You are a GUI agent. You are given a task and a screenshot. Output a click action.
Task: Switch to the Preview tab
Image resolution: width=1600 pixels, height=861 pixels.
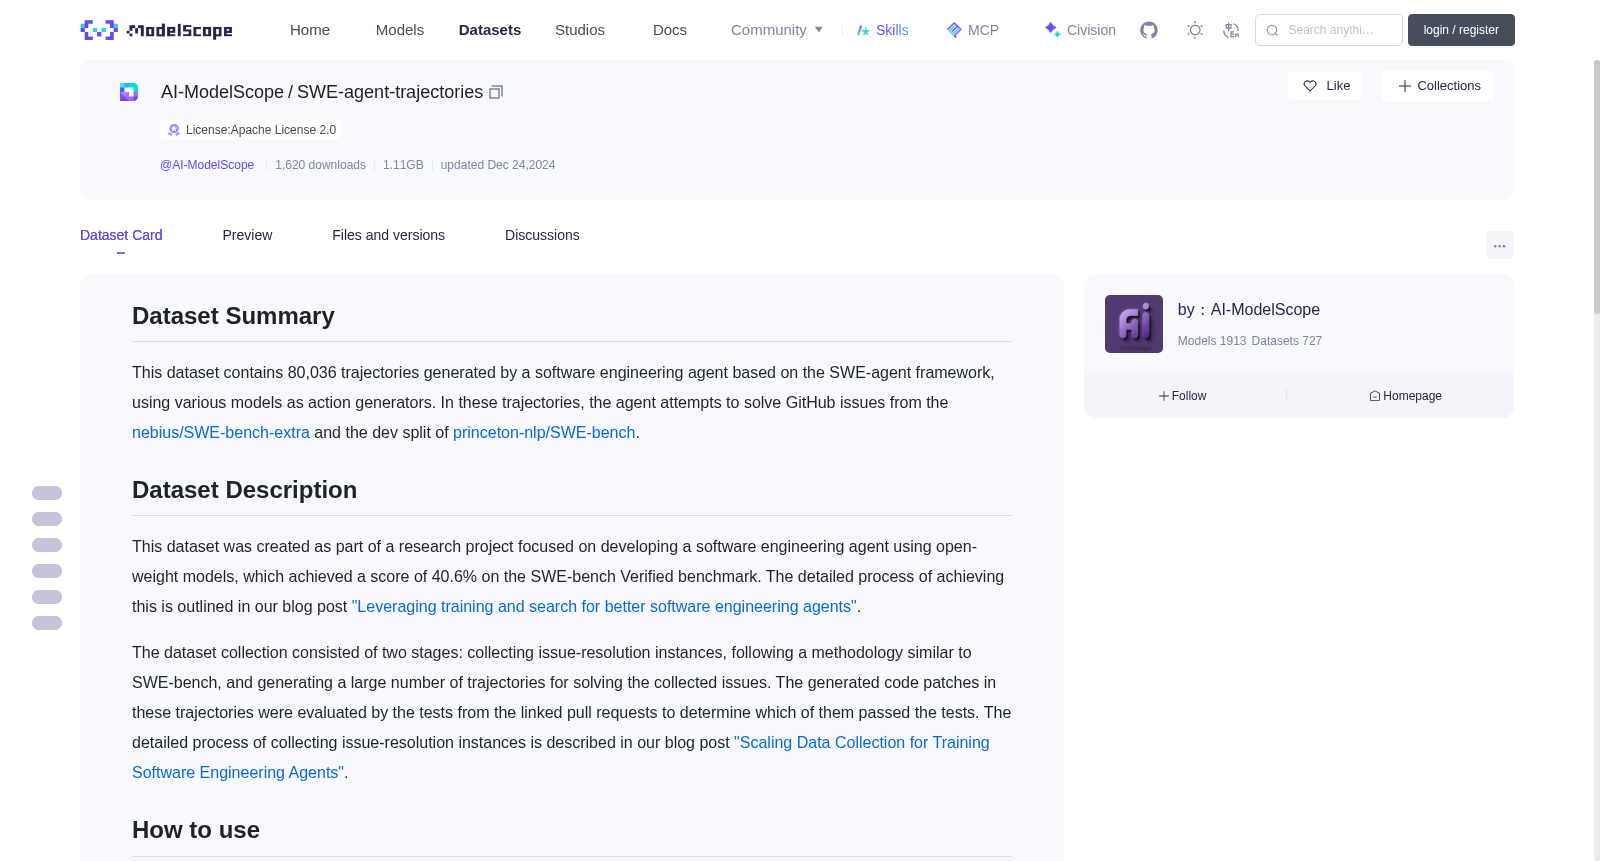(x=247, y=235)
